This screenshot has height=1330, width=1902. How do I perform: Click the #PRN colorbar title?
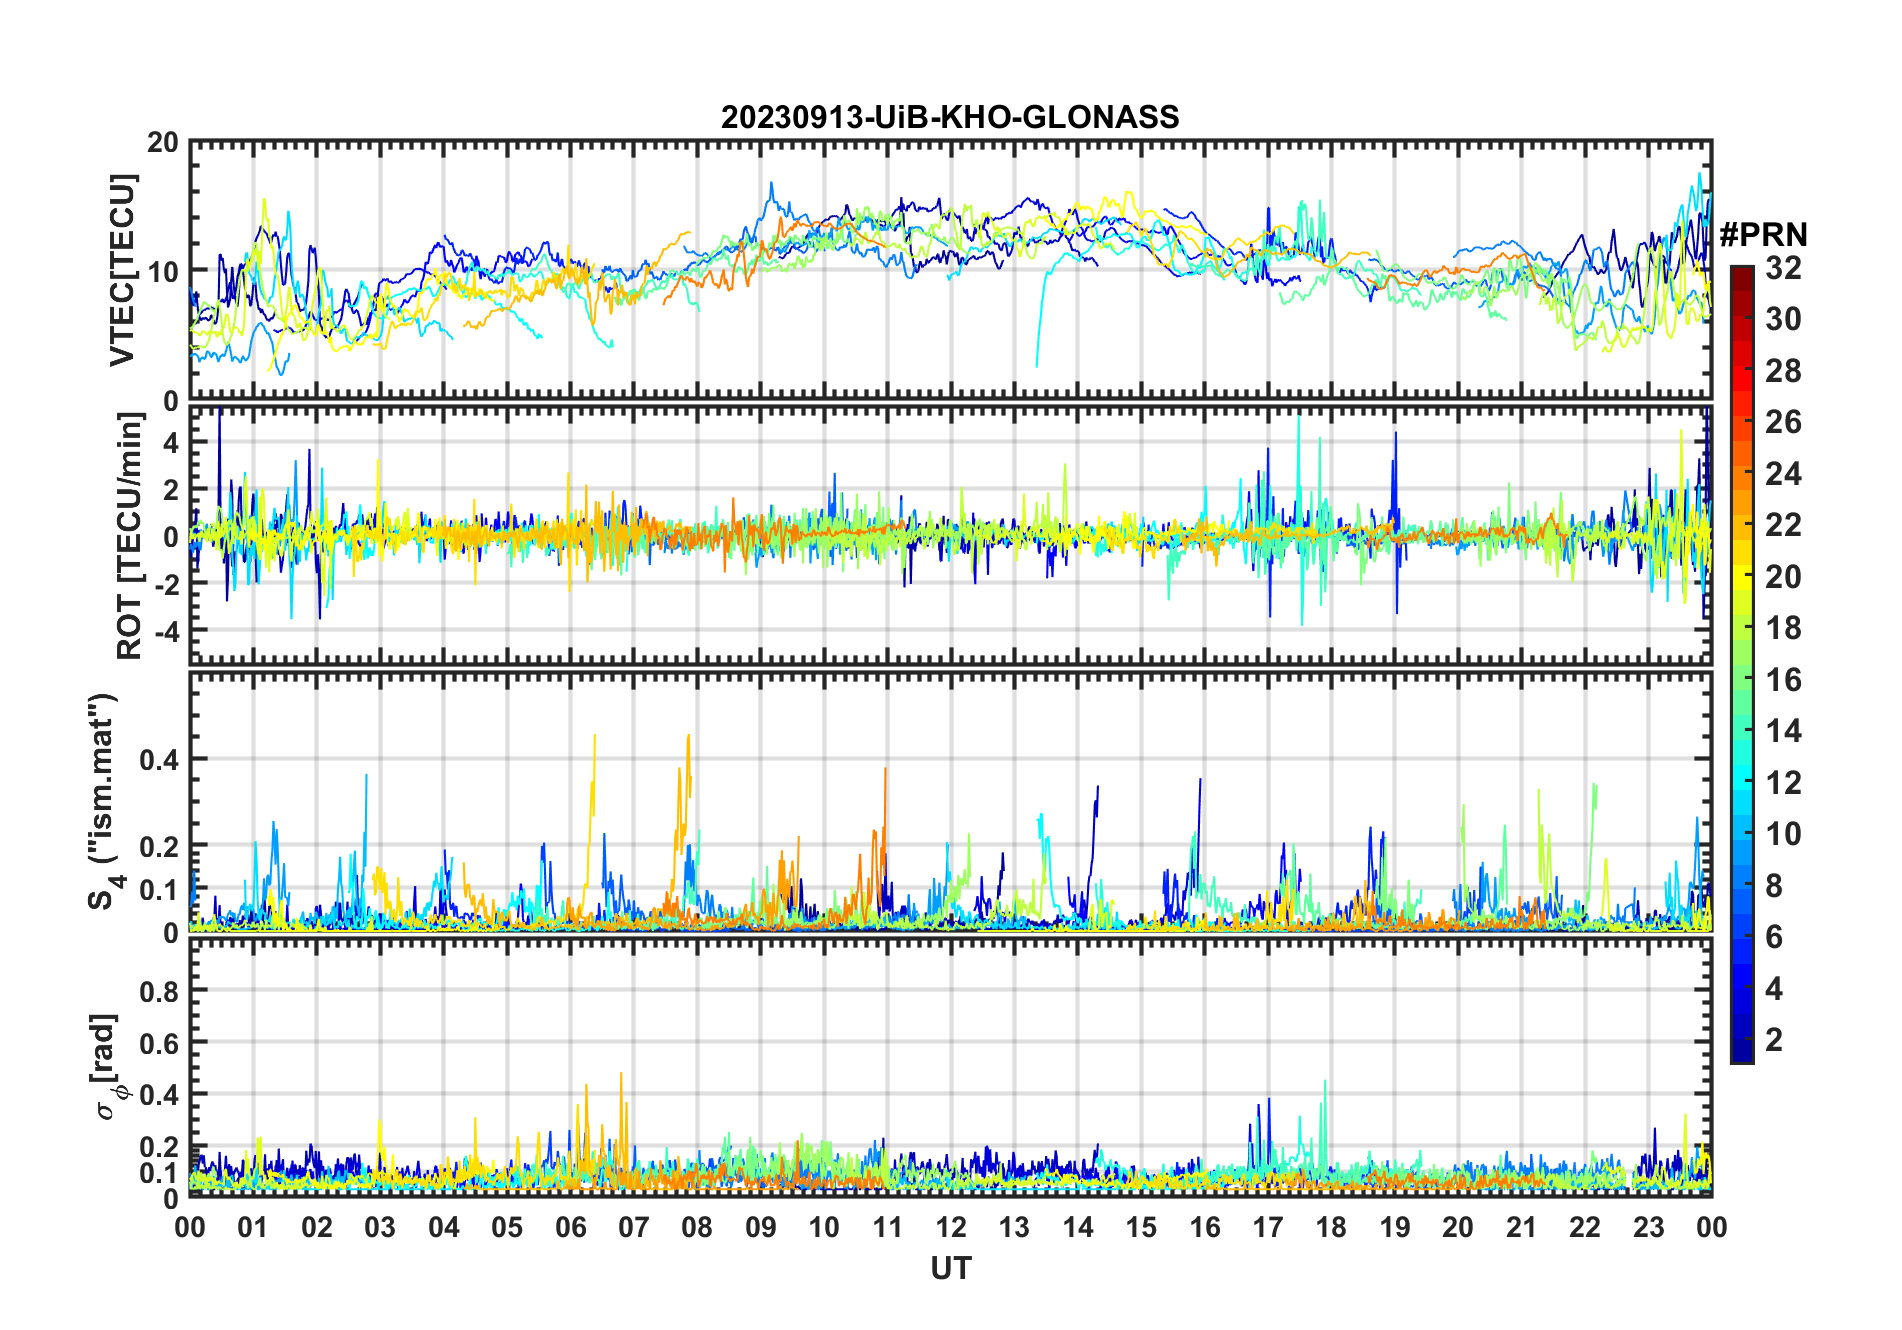1763,235
